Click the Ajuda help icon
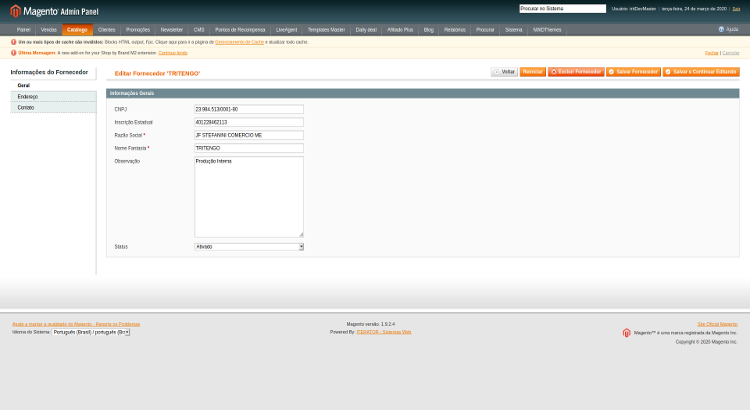750x410 pixels. click(721, 30)
